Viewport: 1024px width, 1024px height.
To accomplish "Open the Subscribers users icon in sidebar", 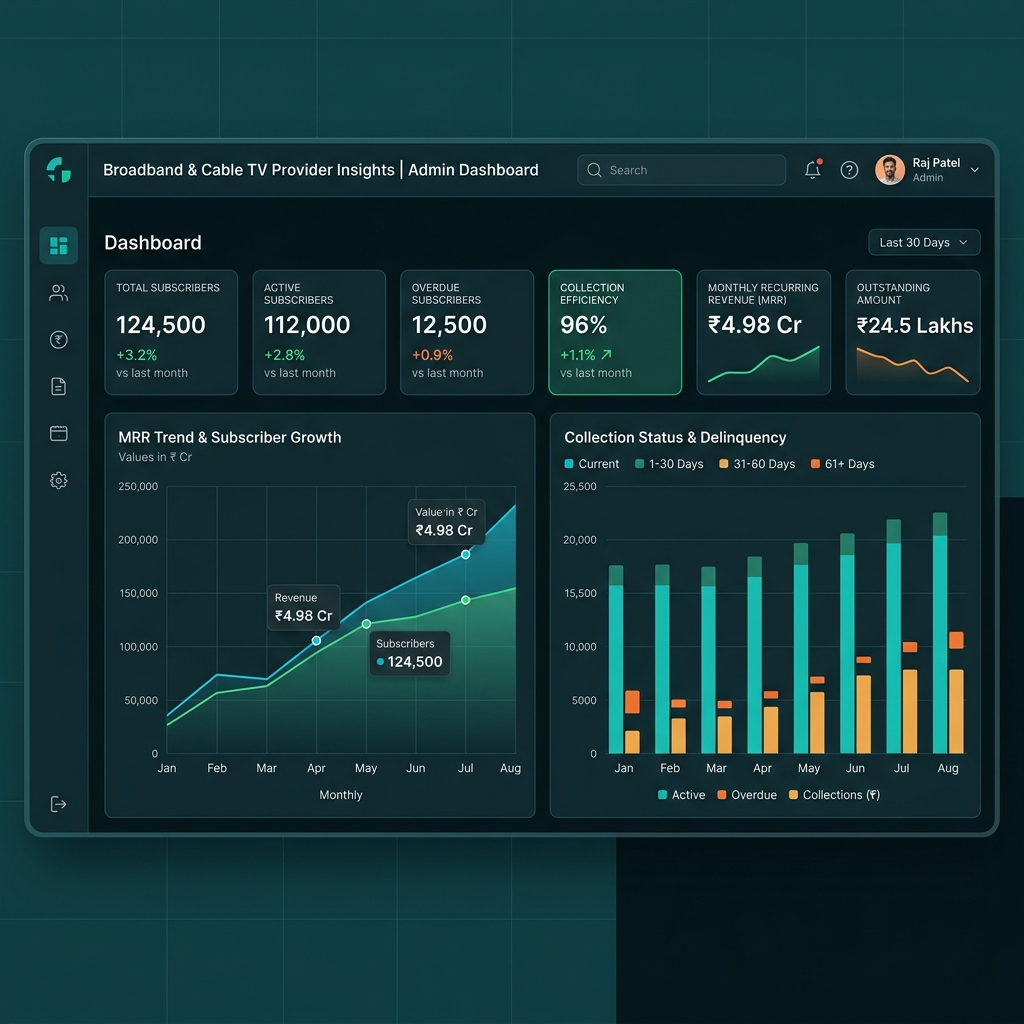I will click(59, 293).
